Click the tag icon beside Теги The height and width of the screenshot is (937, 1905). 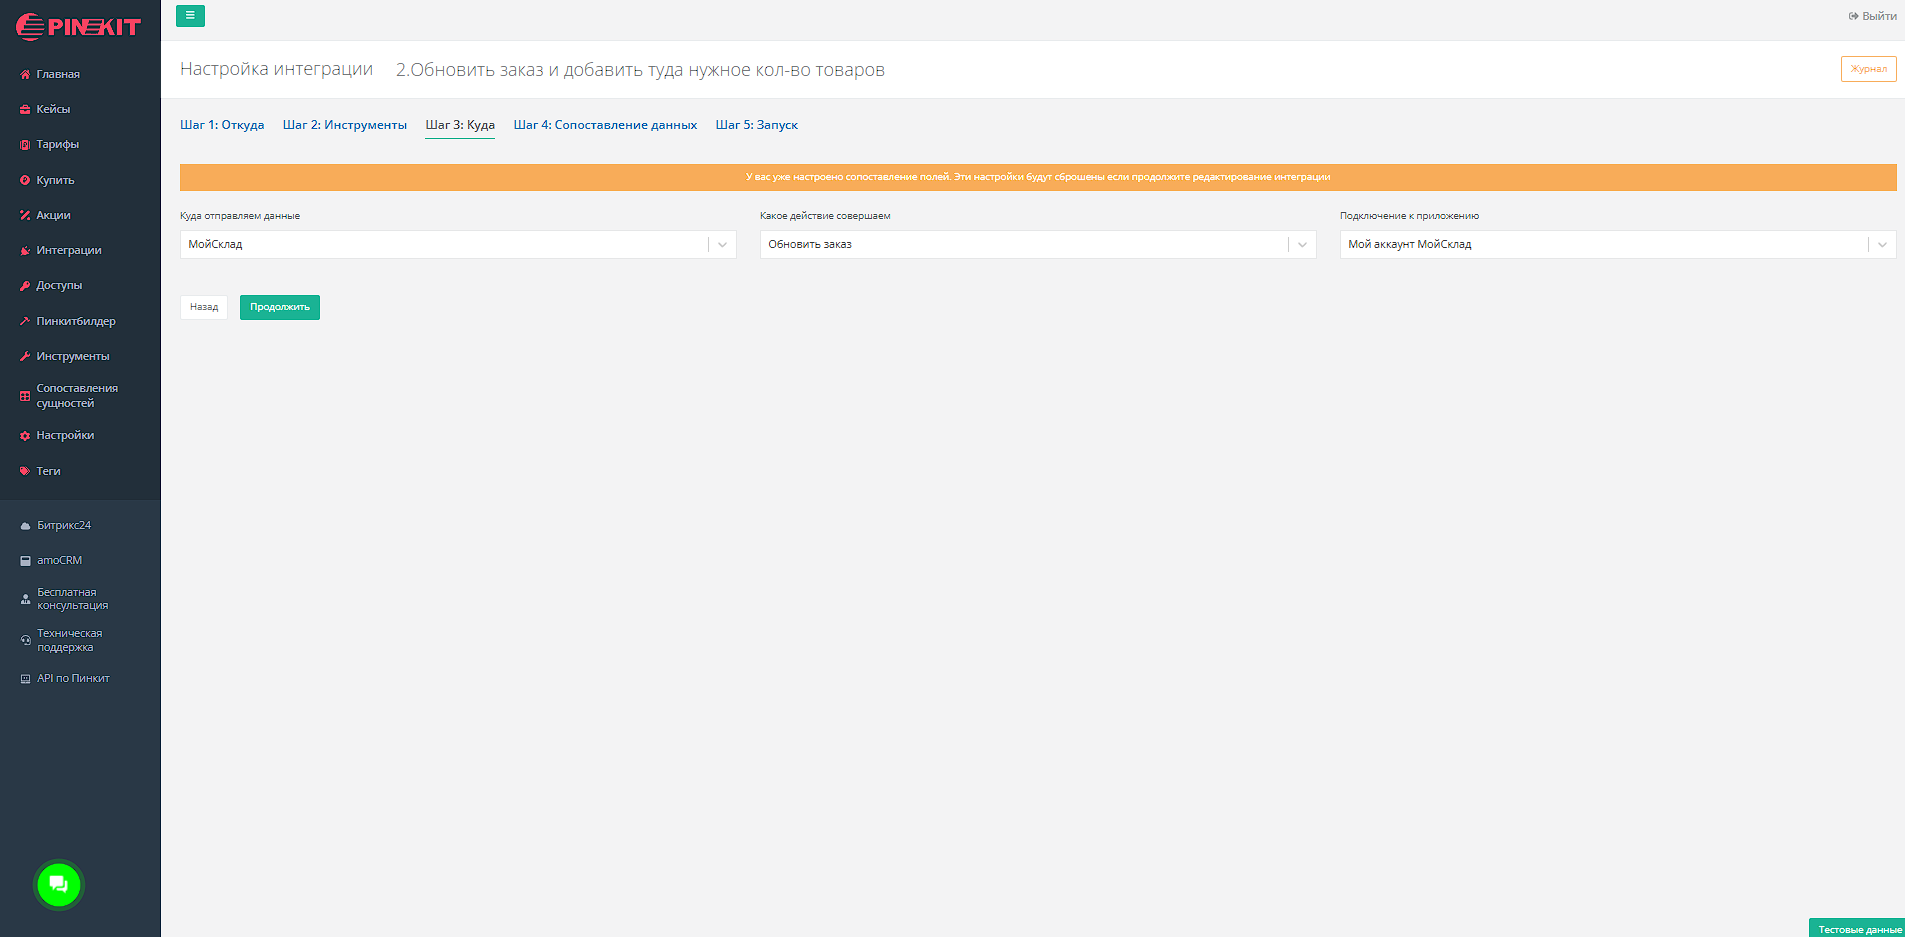coord(25,471)
